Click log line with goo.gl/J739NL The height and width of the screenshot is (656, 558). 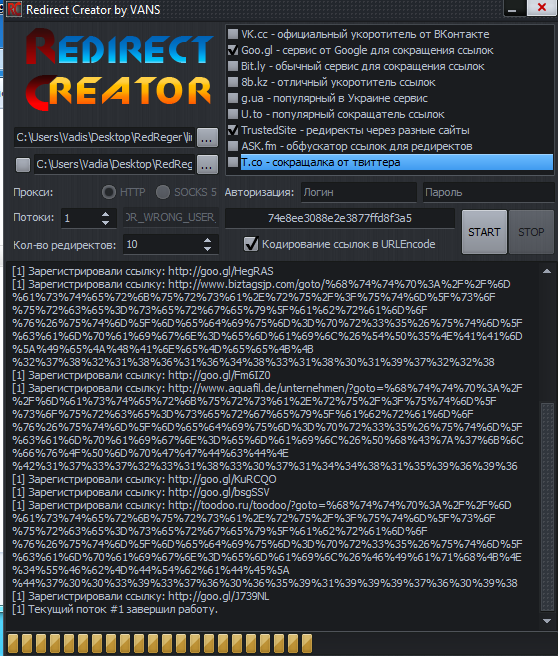click(x=140, y=596)
